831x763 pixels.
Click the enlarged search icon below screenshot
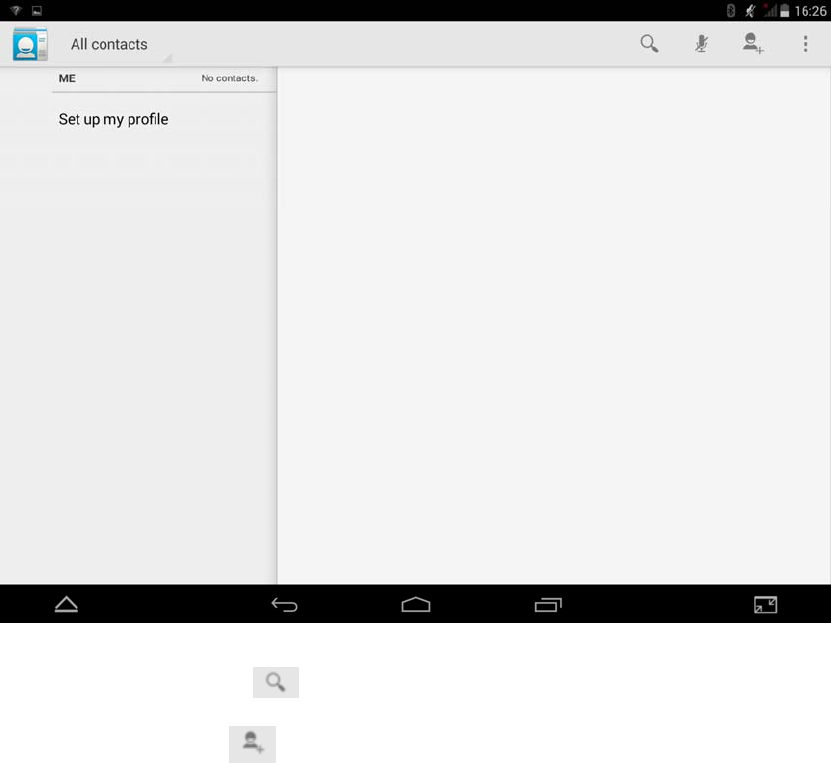tap(276, 682)
